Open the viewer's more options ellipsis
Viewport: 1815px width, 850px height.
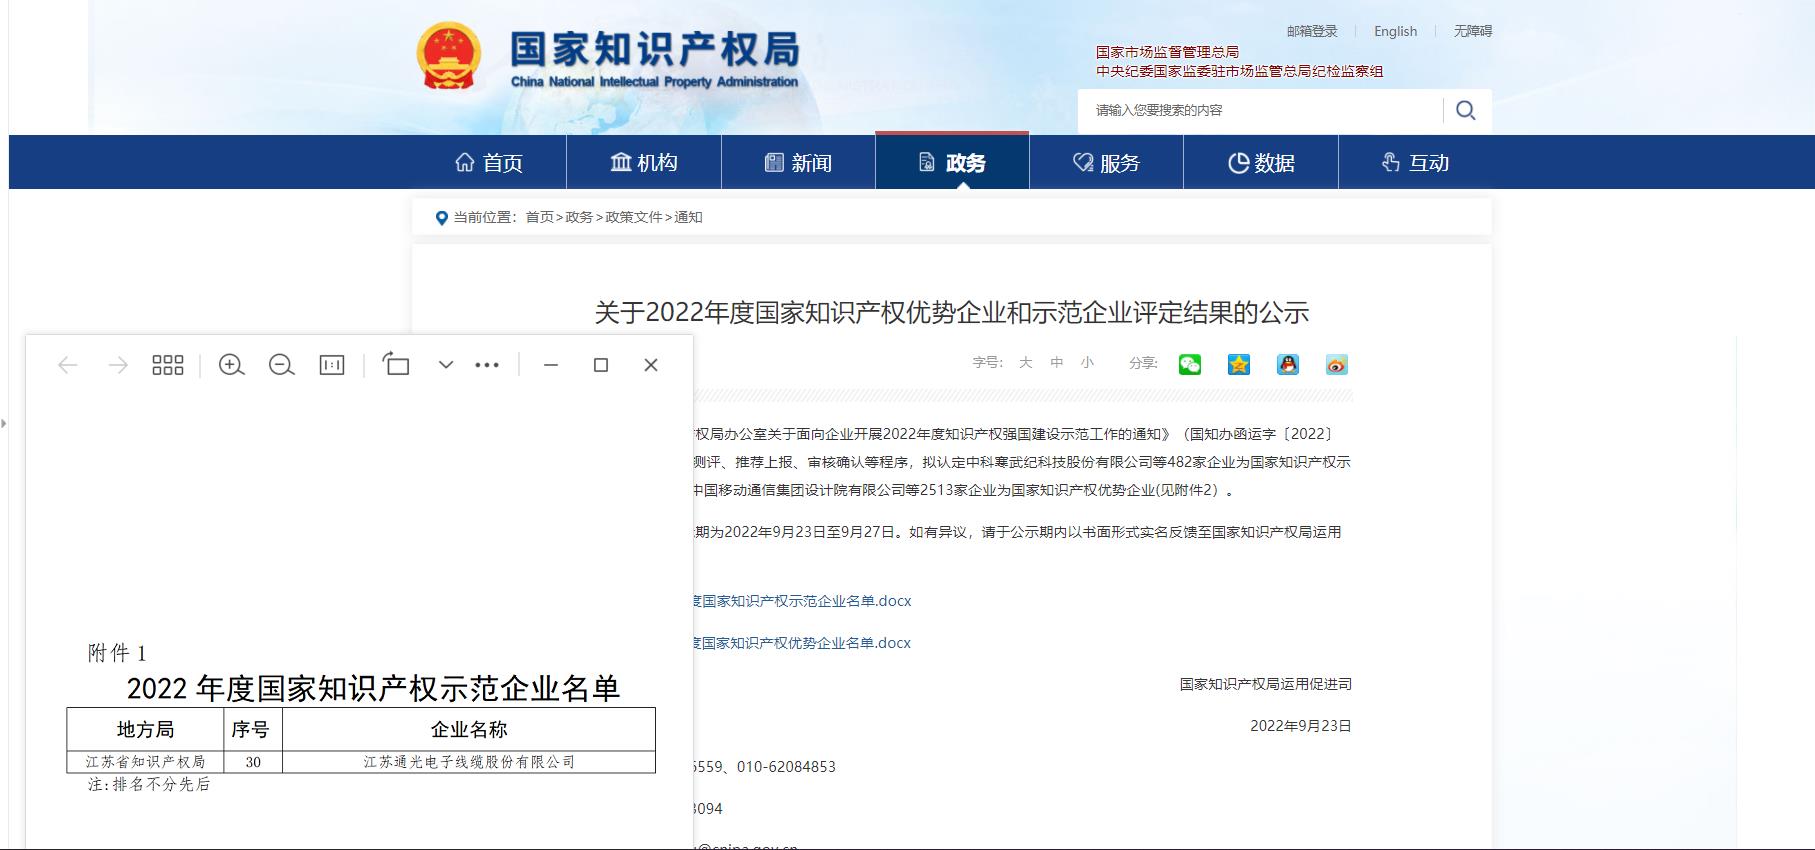pos(487,365)
